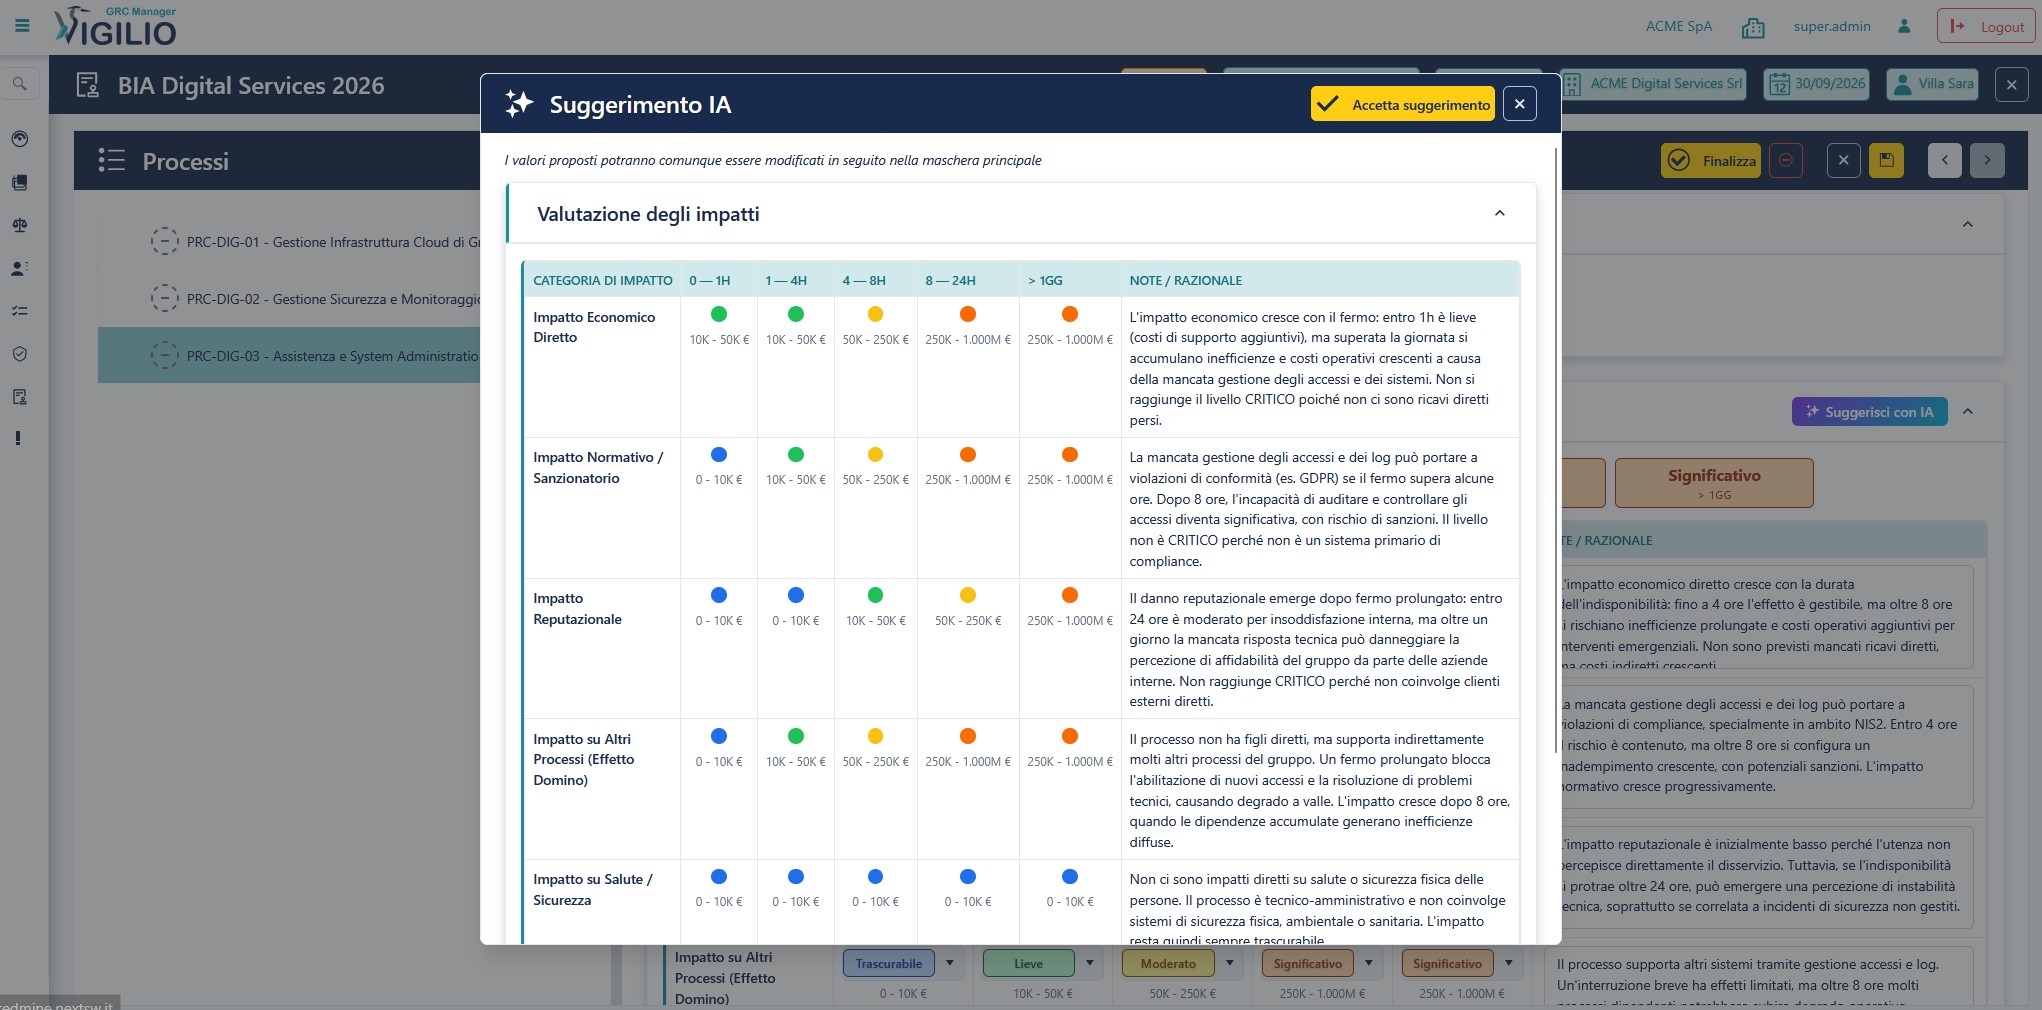Click the ACME Digital Services Srl badge

[x=1654, y=84]
